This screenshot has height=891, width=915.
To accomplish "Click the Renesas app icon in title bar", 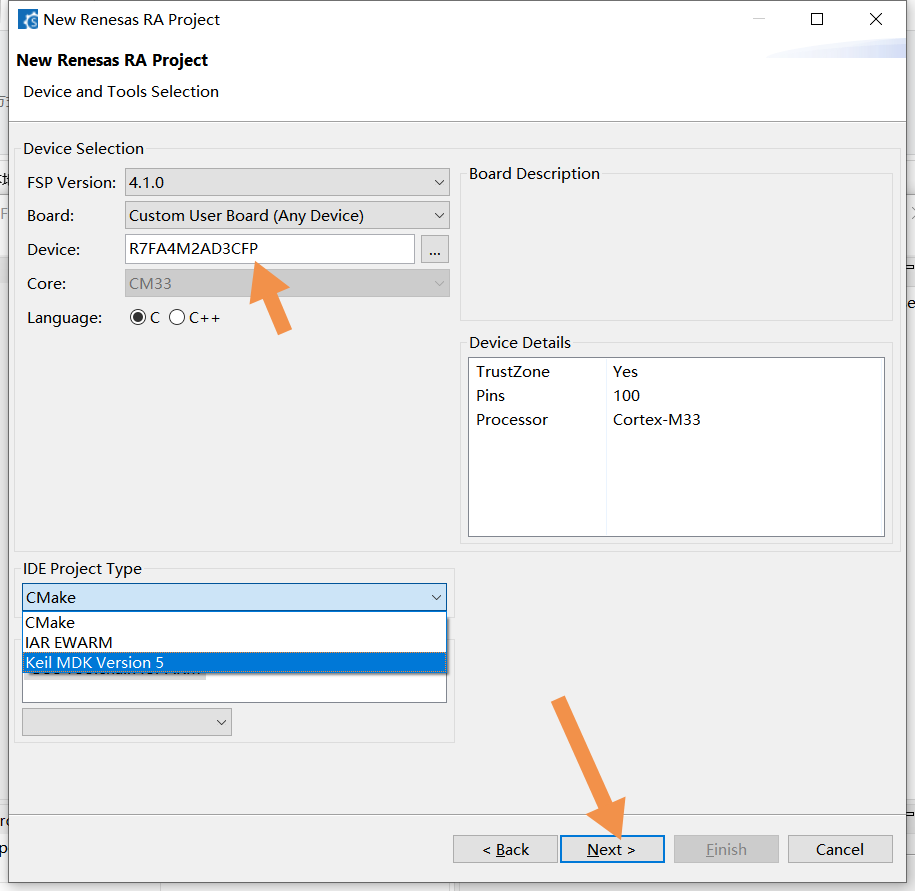I will pos(27,19).
